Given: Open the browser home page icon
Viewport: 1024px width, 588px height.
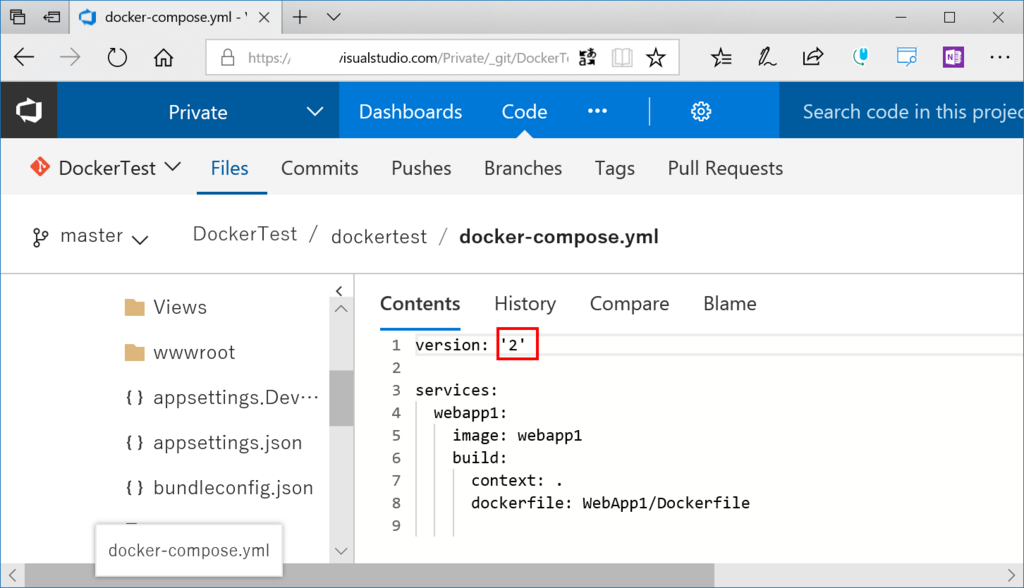Looking at the screenshot, I should (x=163, y=57).
